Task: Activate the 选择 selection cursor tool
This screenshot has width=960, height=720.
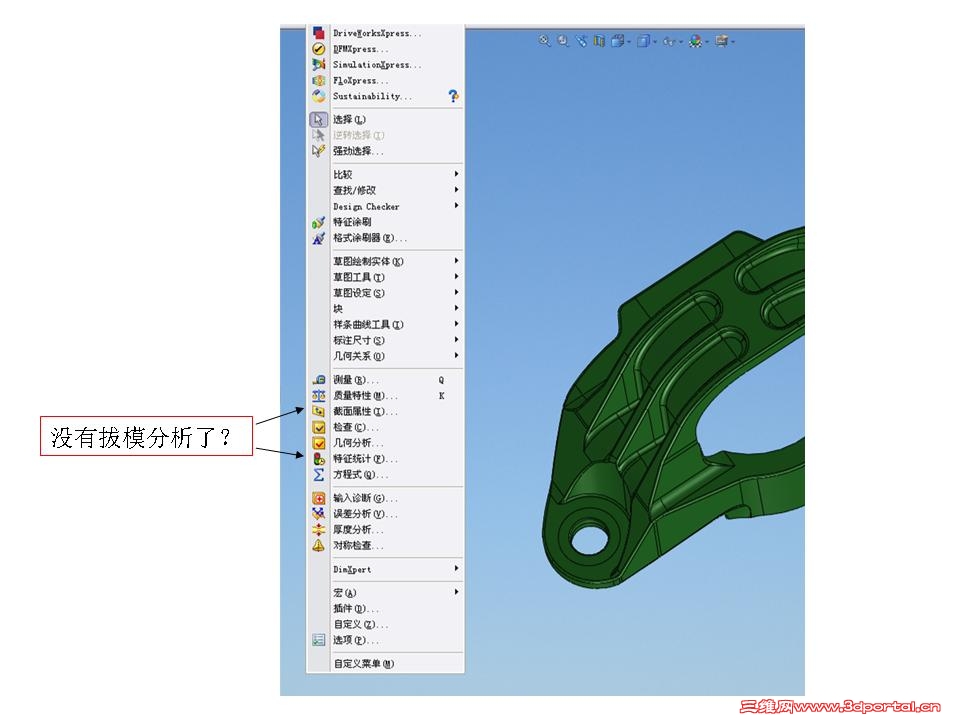Action: click(384, 119)
